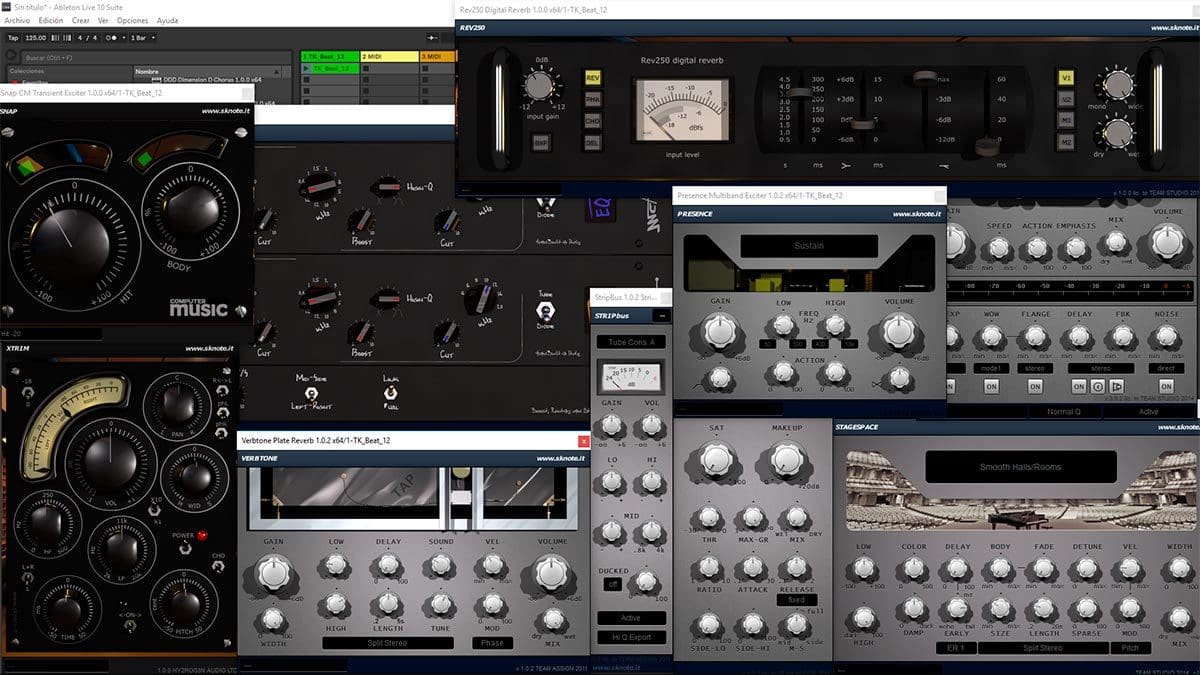Enable the DEL mode button on Rev250
This screenshot has height=675, width=1200.
[x=593, y=142]
